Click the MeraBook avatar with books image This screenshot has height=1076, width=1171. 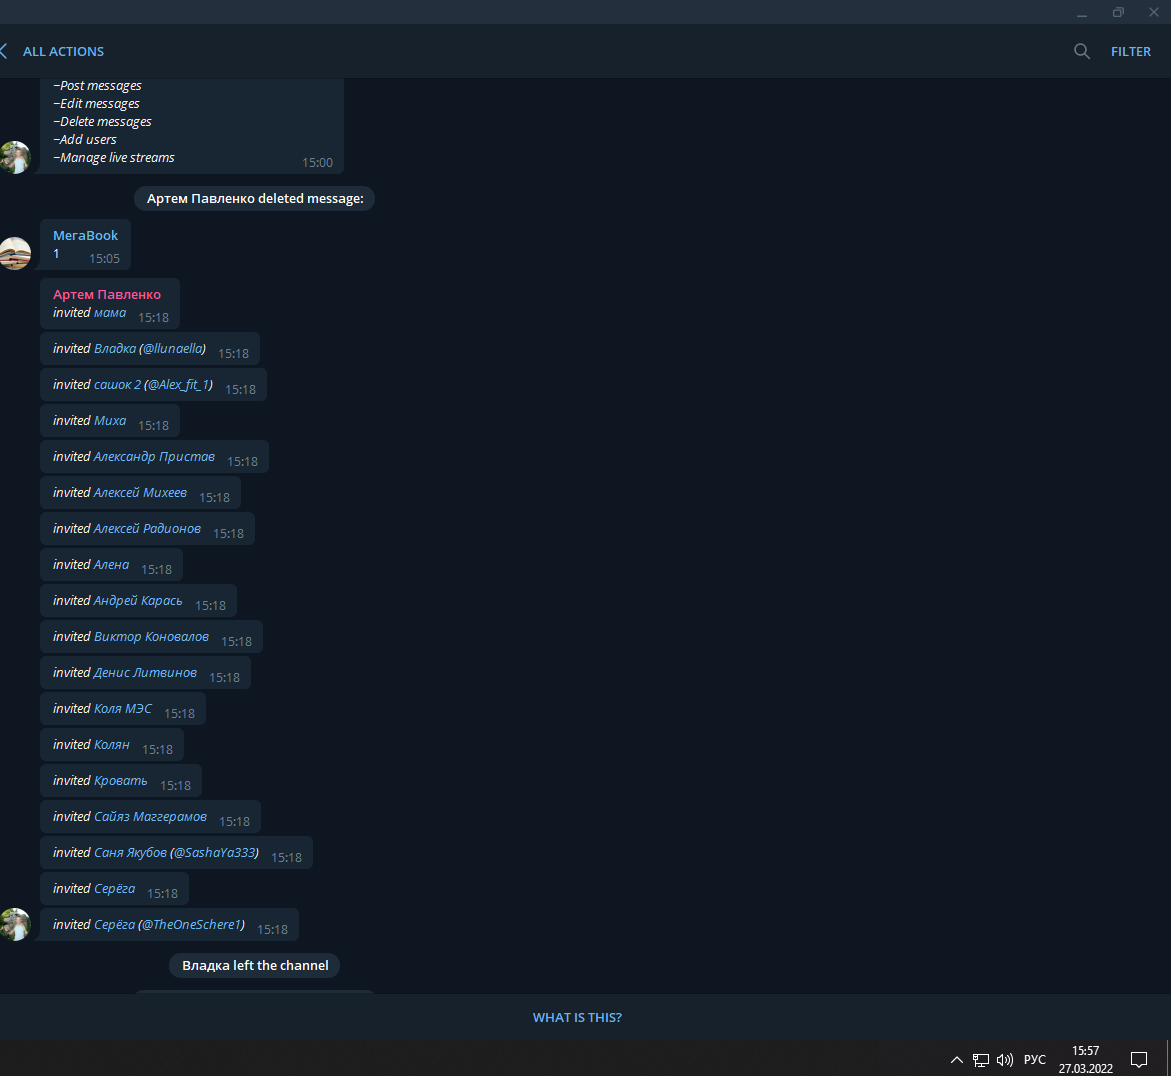pyautogui.click(x=14, y=253)
